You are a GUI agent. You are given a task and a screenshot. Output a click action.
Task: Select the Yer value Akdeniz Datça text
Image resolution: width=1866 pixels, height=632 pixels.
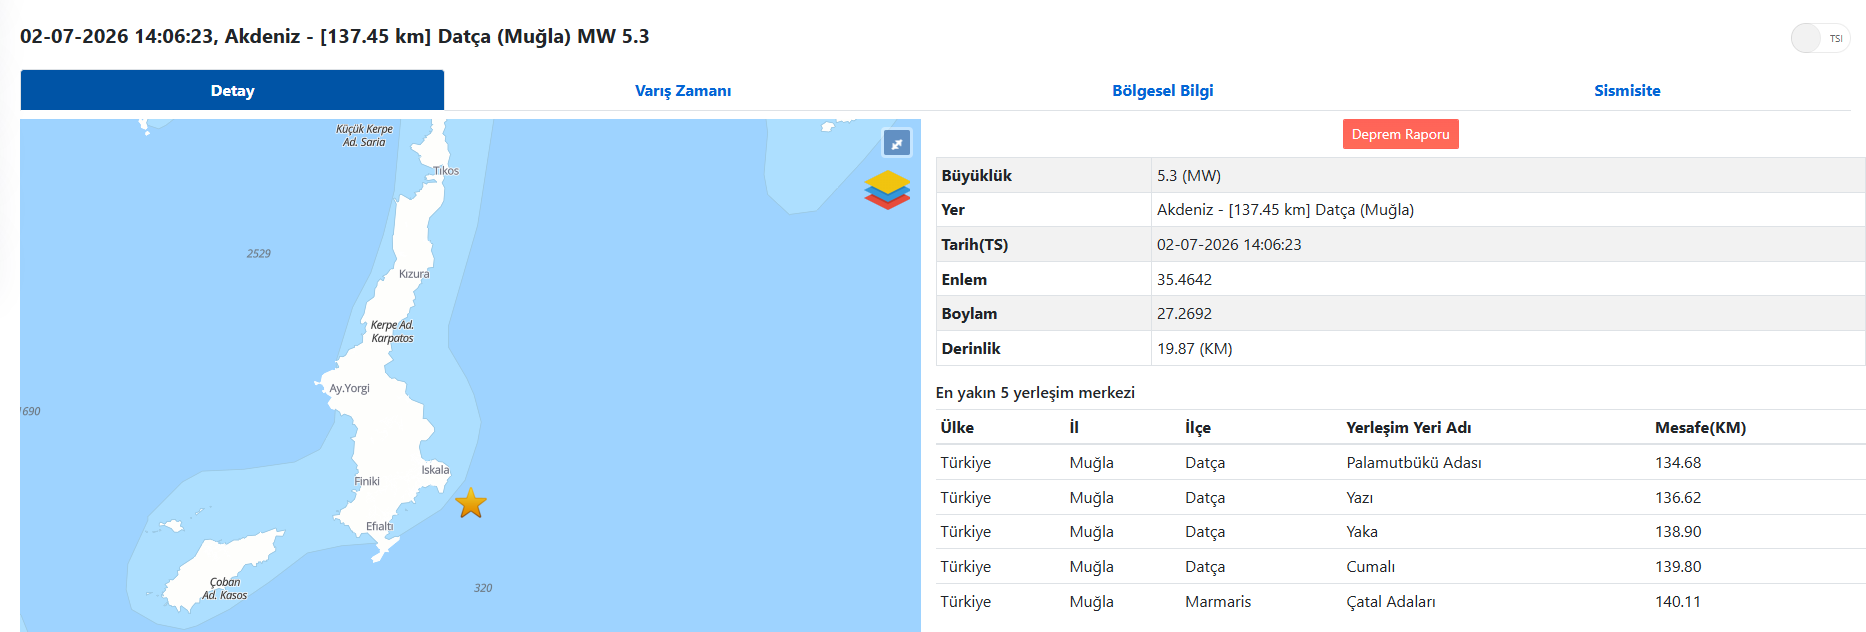coord(1285,210)
